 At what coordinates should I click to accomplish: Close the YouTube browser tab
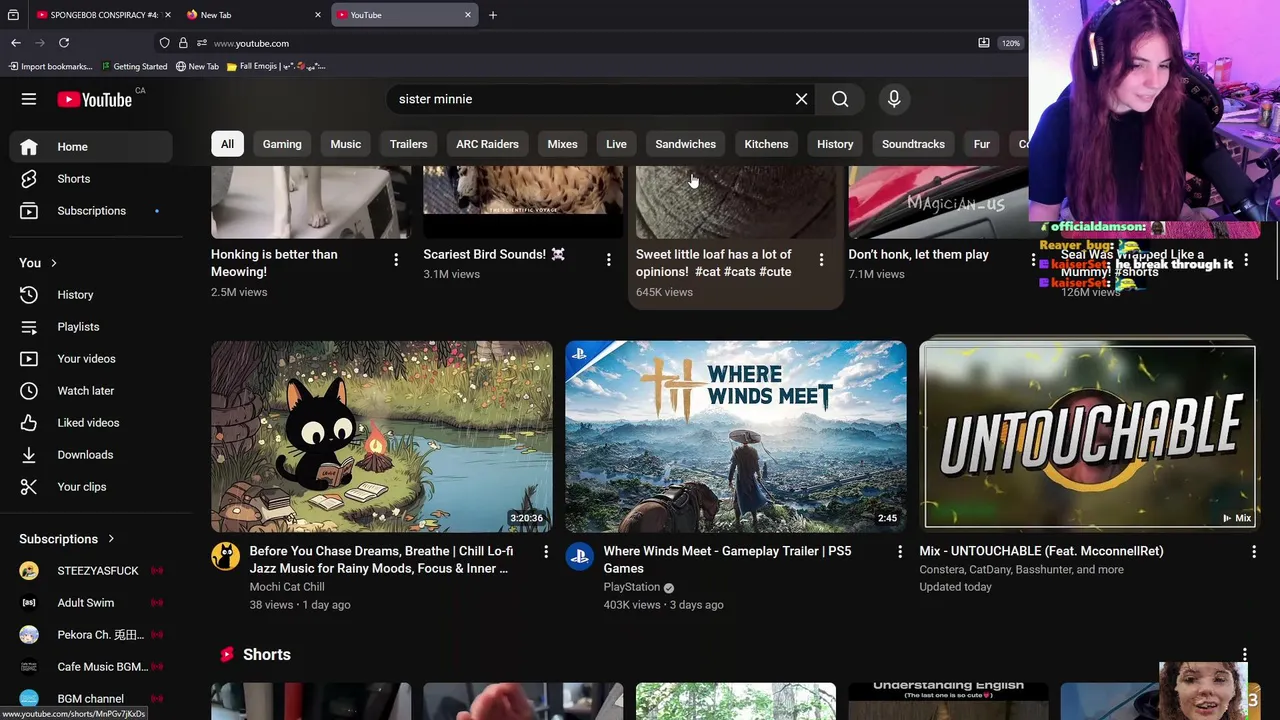467,15
